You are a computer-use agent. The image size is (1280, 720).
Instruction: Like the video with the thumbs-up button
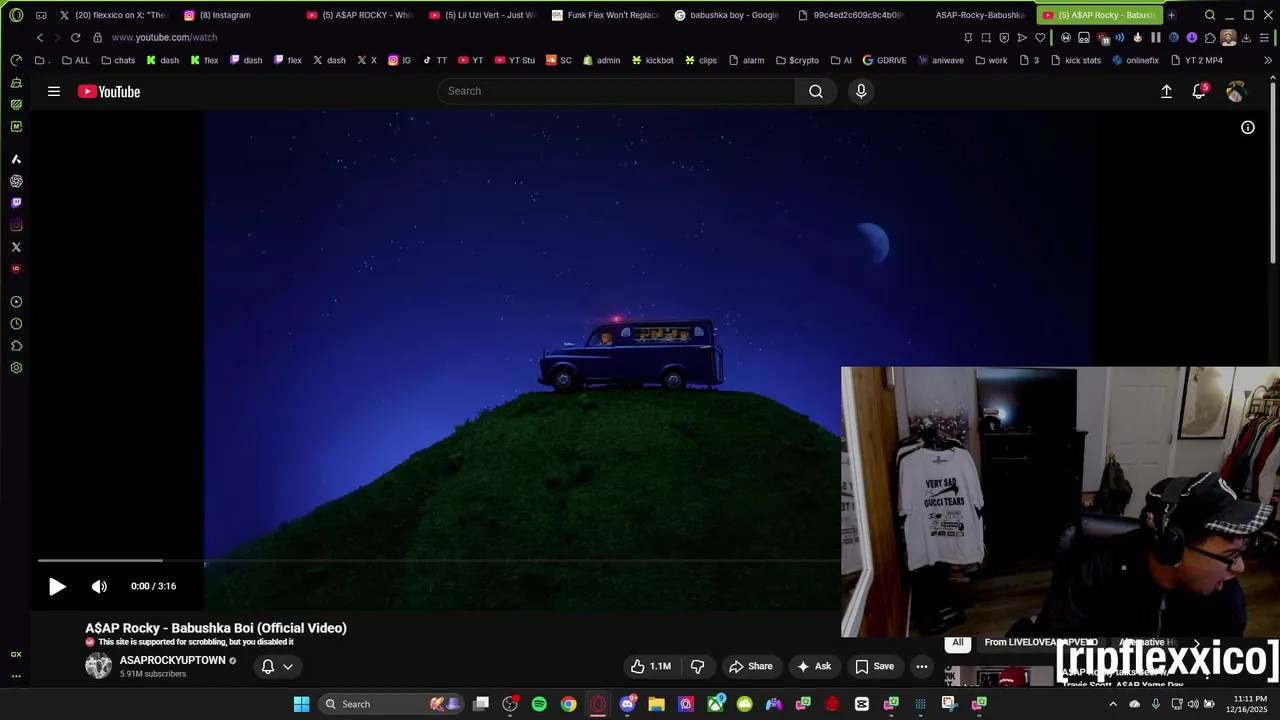(x=651, y=666)
